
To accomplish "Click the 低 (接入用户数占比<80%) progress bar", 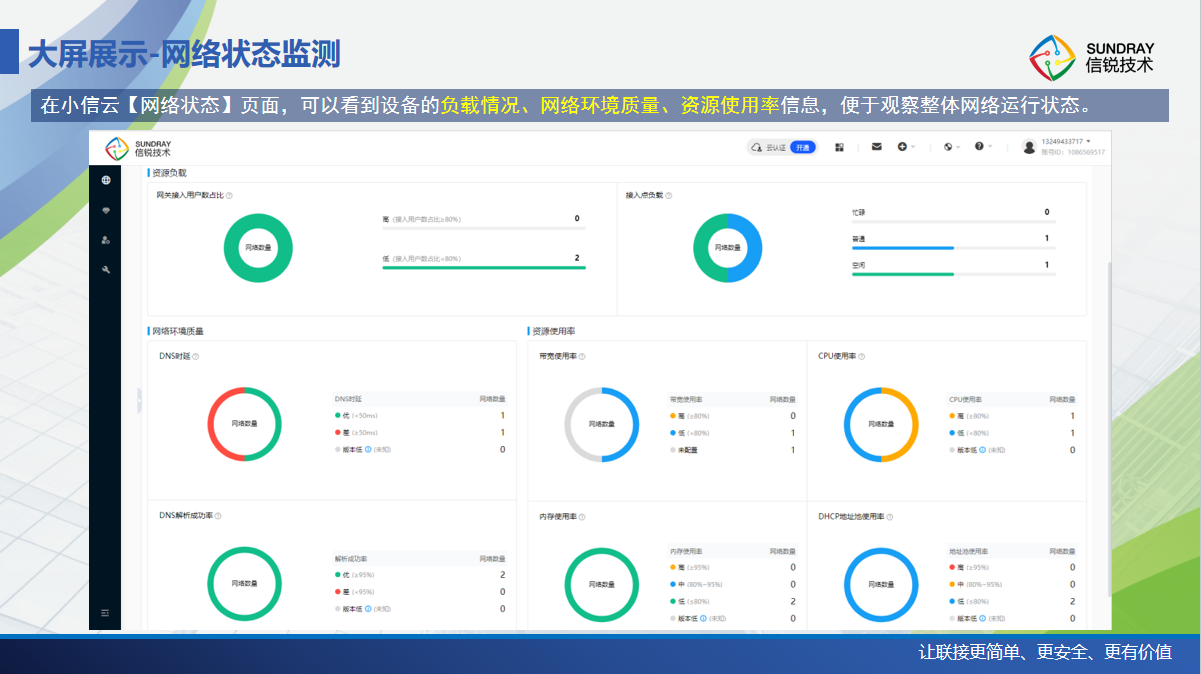I will (483, 268).
